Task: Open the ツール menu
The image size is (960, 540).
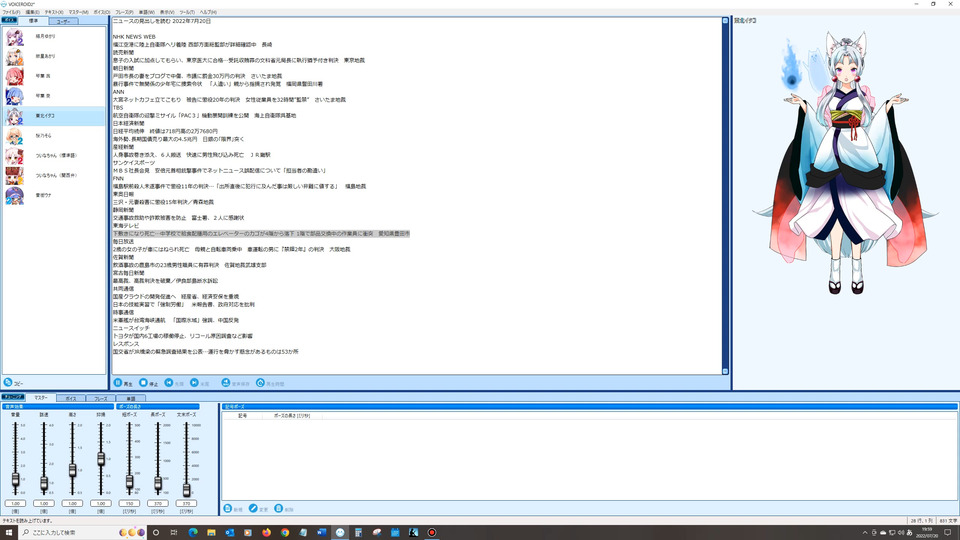Action: [187, 12]
